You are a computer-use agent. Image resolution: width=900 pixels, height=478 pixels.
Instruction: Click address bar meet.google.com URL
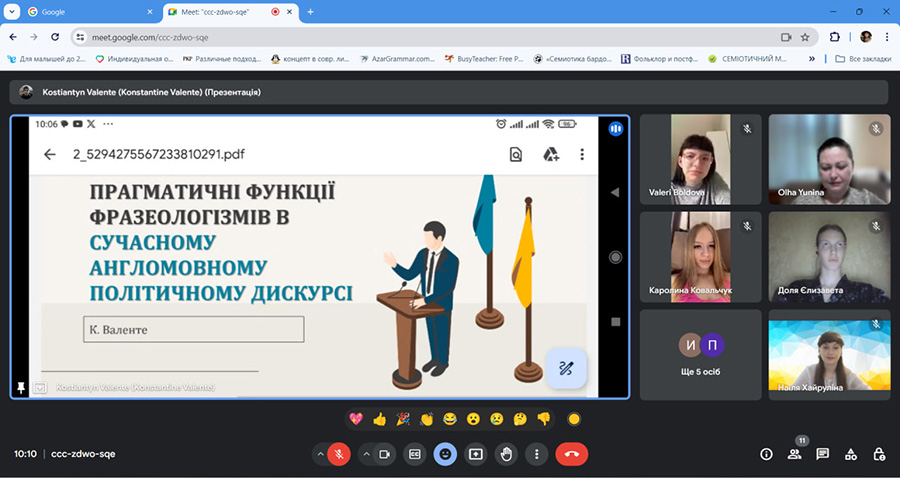(x=150, y=37)
